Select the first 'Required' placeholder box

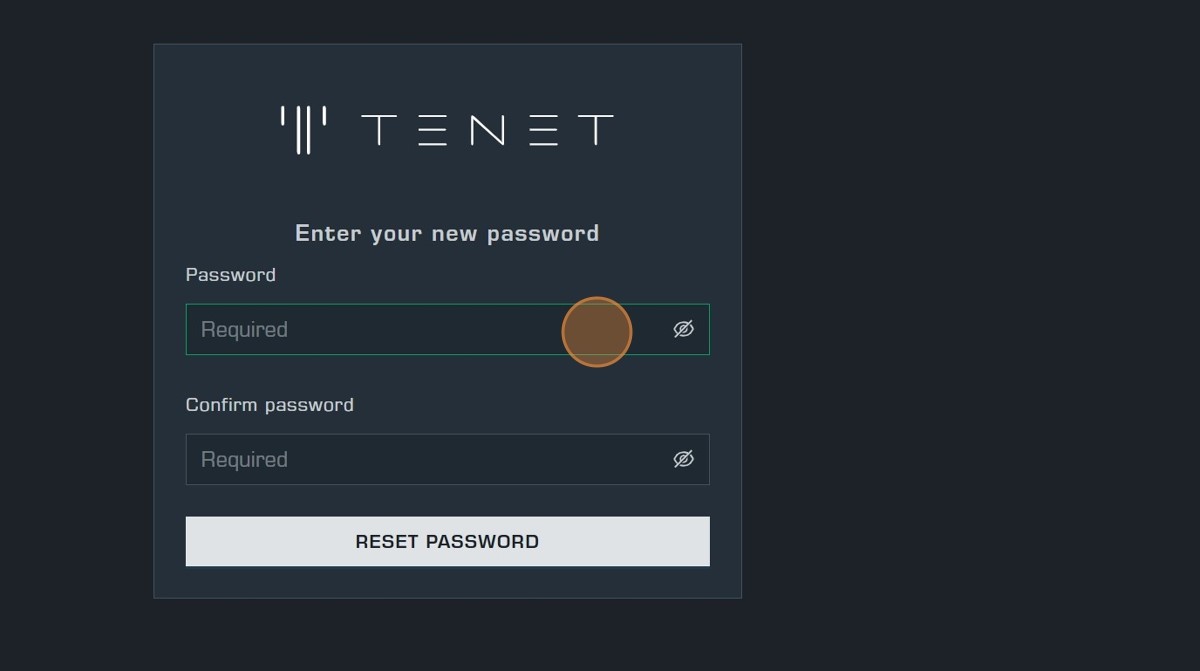pyautogui.click(x=400, y=329)
